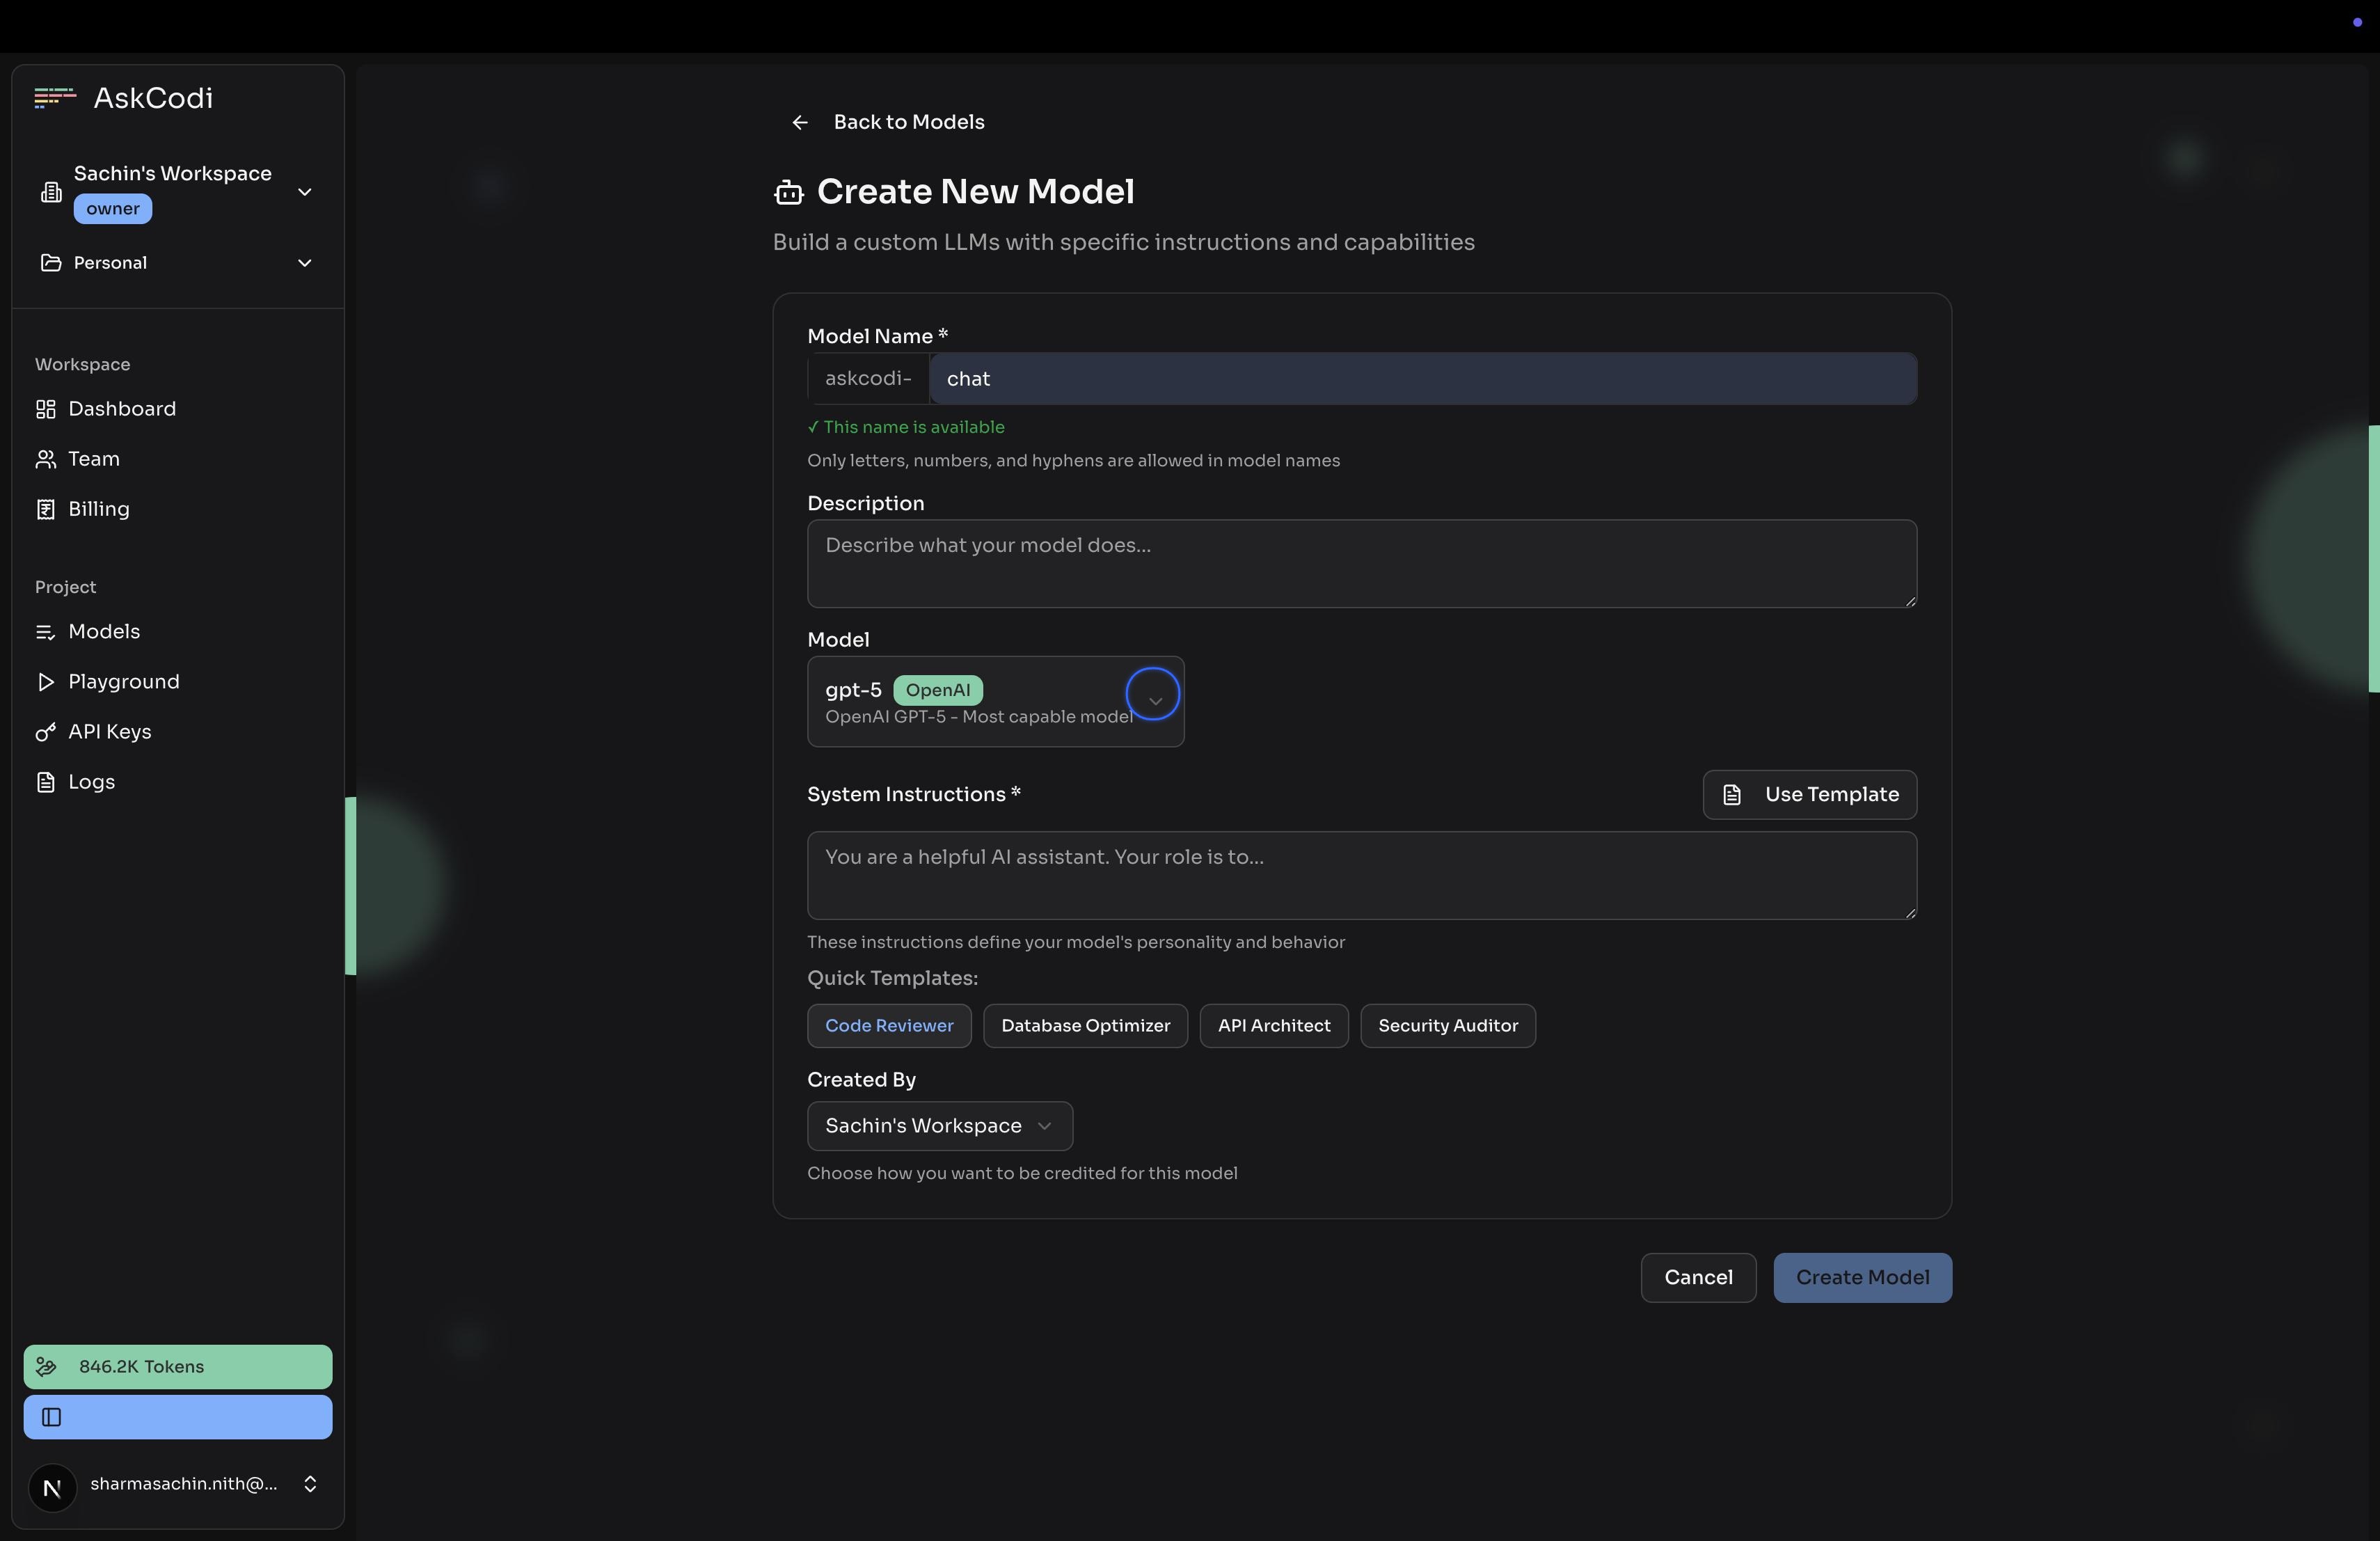This screenshot has height=1541, width=2380.
Task: Click the back arrow icon
Action: coord(800,122)
